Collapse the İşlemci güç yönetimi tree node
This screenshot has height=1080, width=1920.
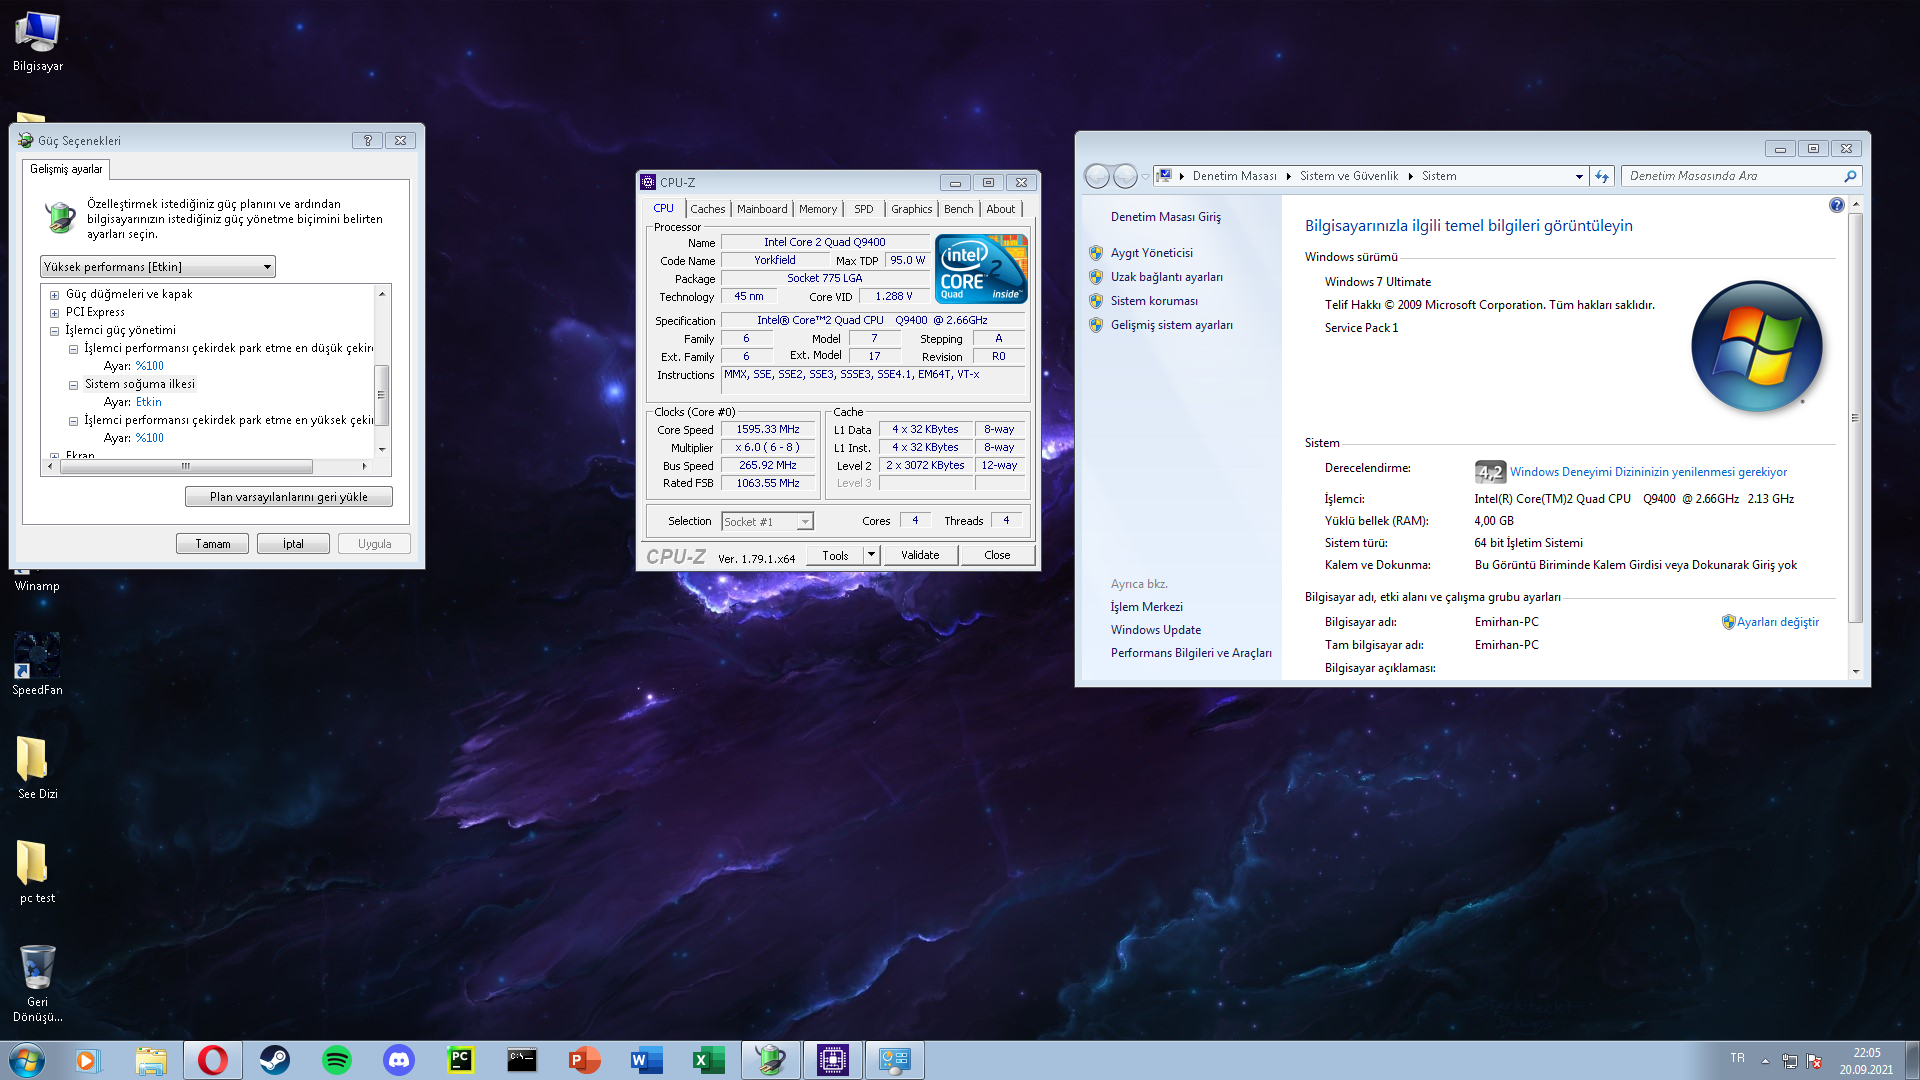click(x=55, y=331)
